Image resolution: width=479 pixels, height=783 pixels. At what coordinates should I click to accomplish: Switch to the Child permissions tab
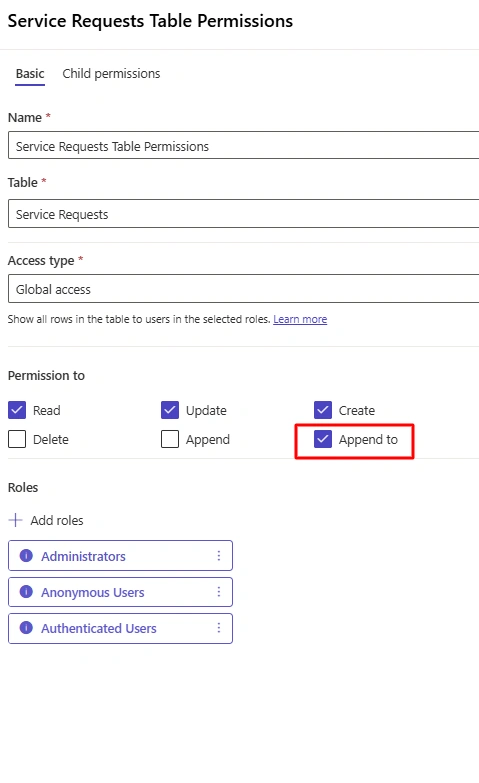pyautogui.click(x=111, y=73)
